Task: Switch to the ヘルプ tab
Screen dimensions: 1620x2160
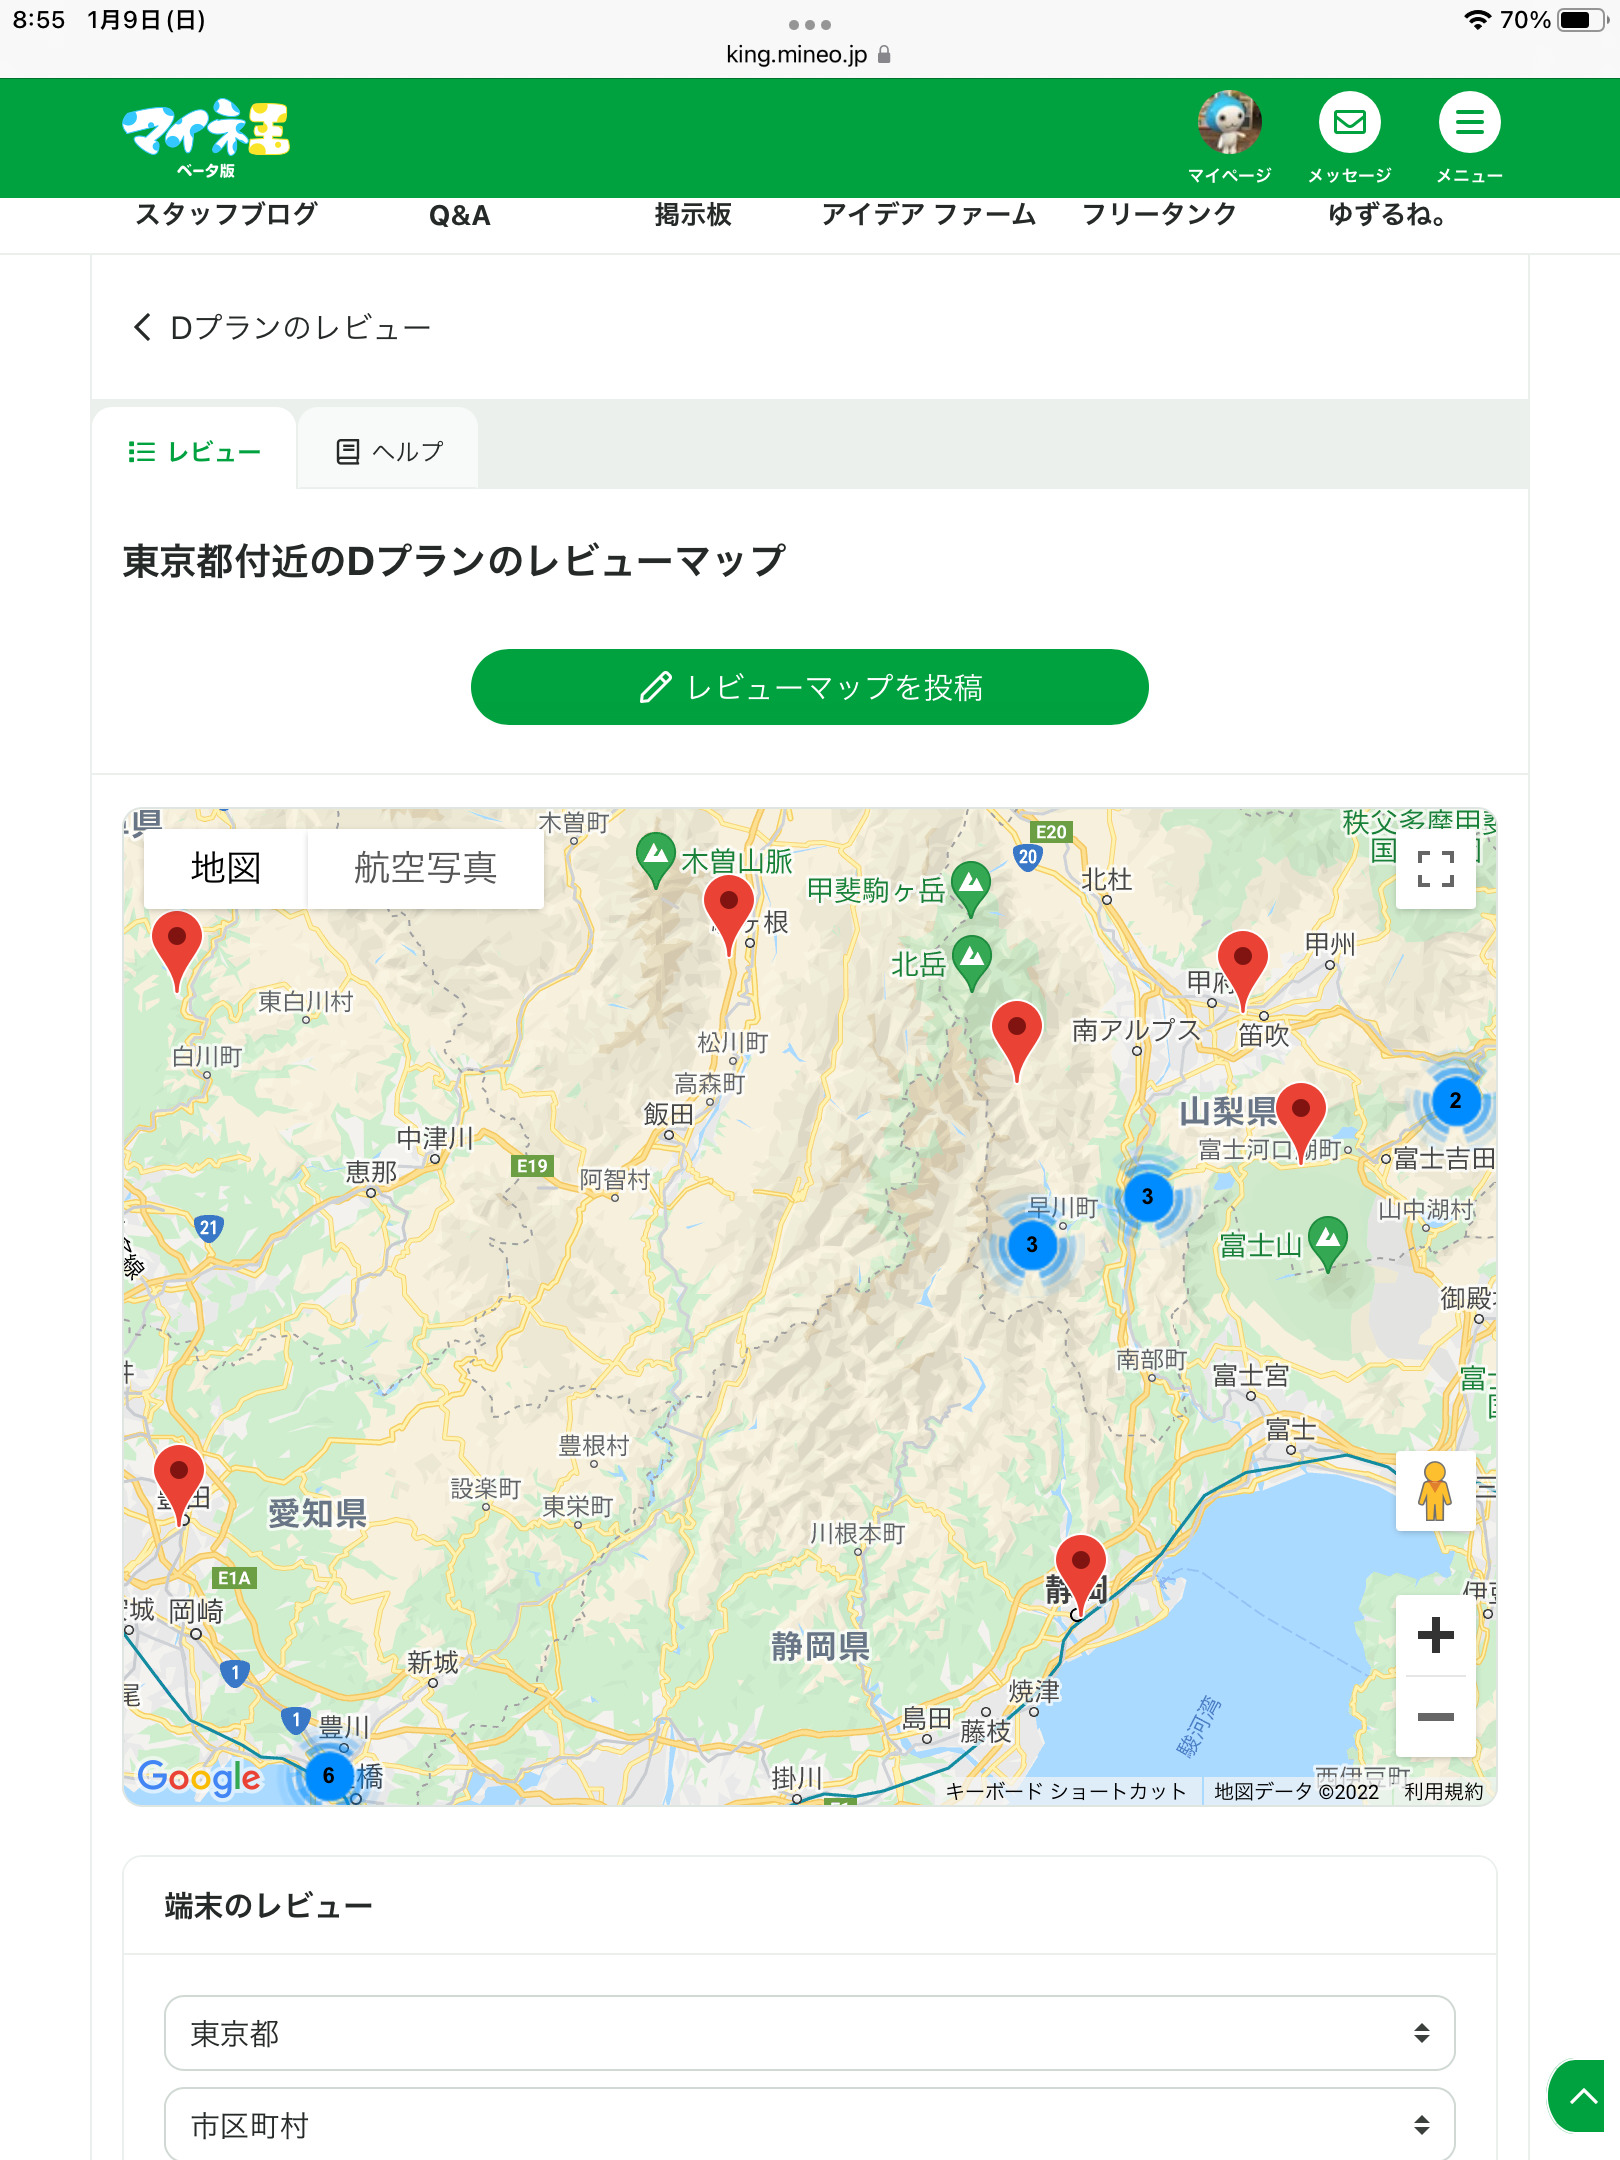Action: pos(388,452)
